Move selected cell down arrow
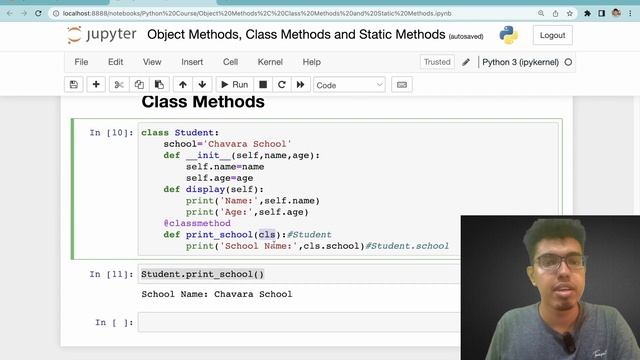 coord(202,84)
